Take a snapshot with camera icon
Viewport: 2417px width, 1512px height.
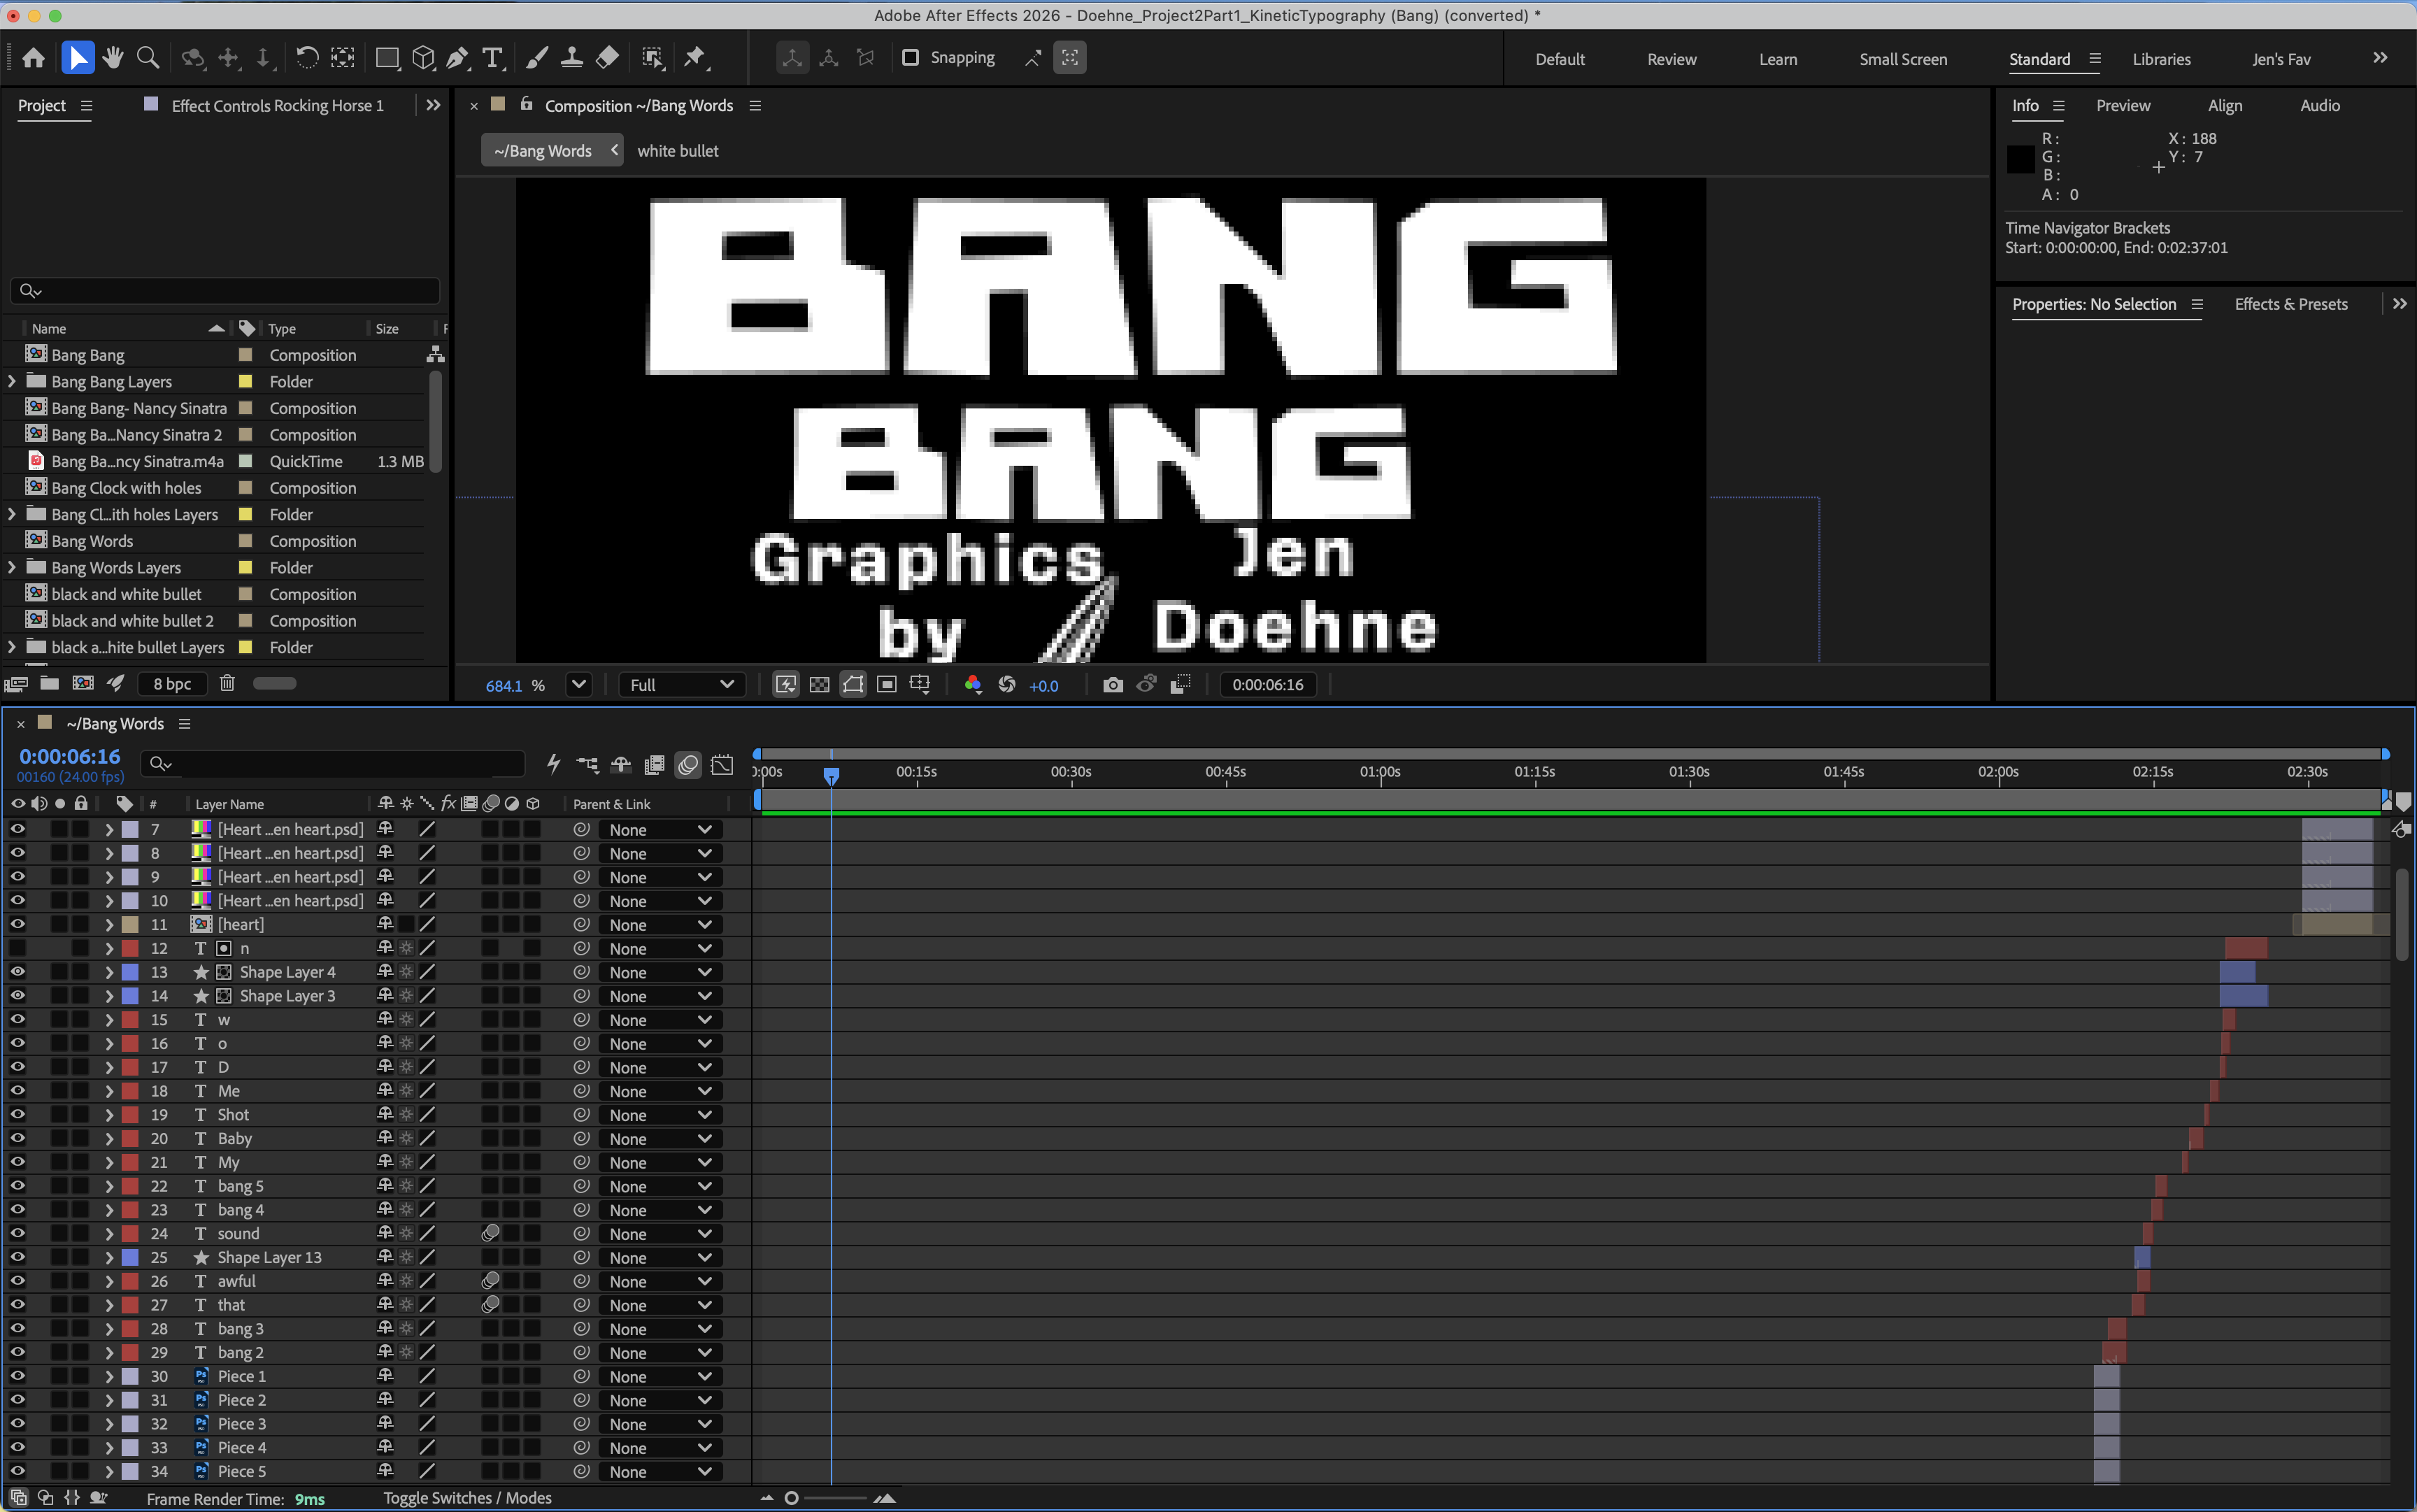point(1113,685)
